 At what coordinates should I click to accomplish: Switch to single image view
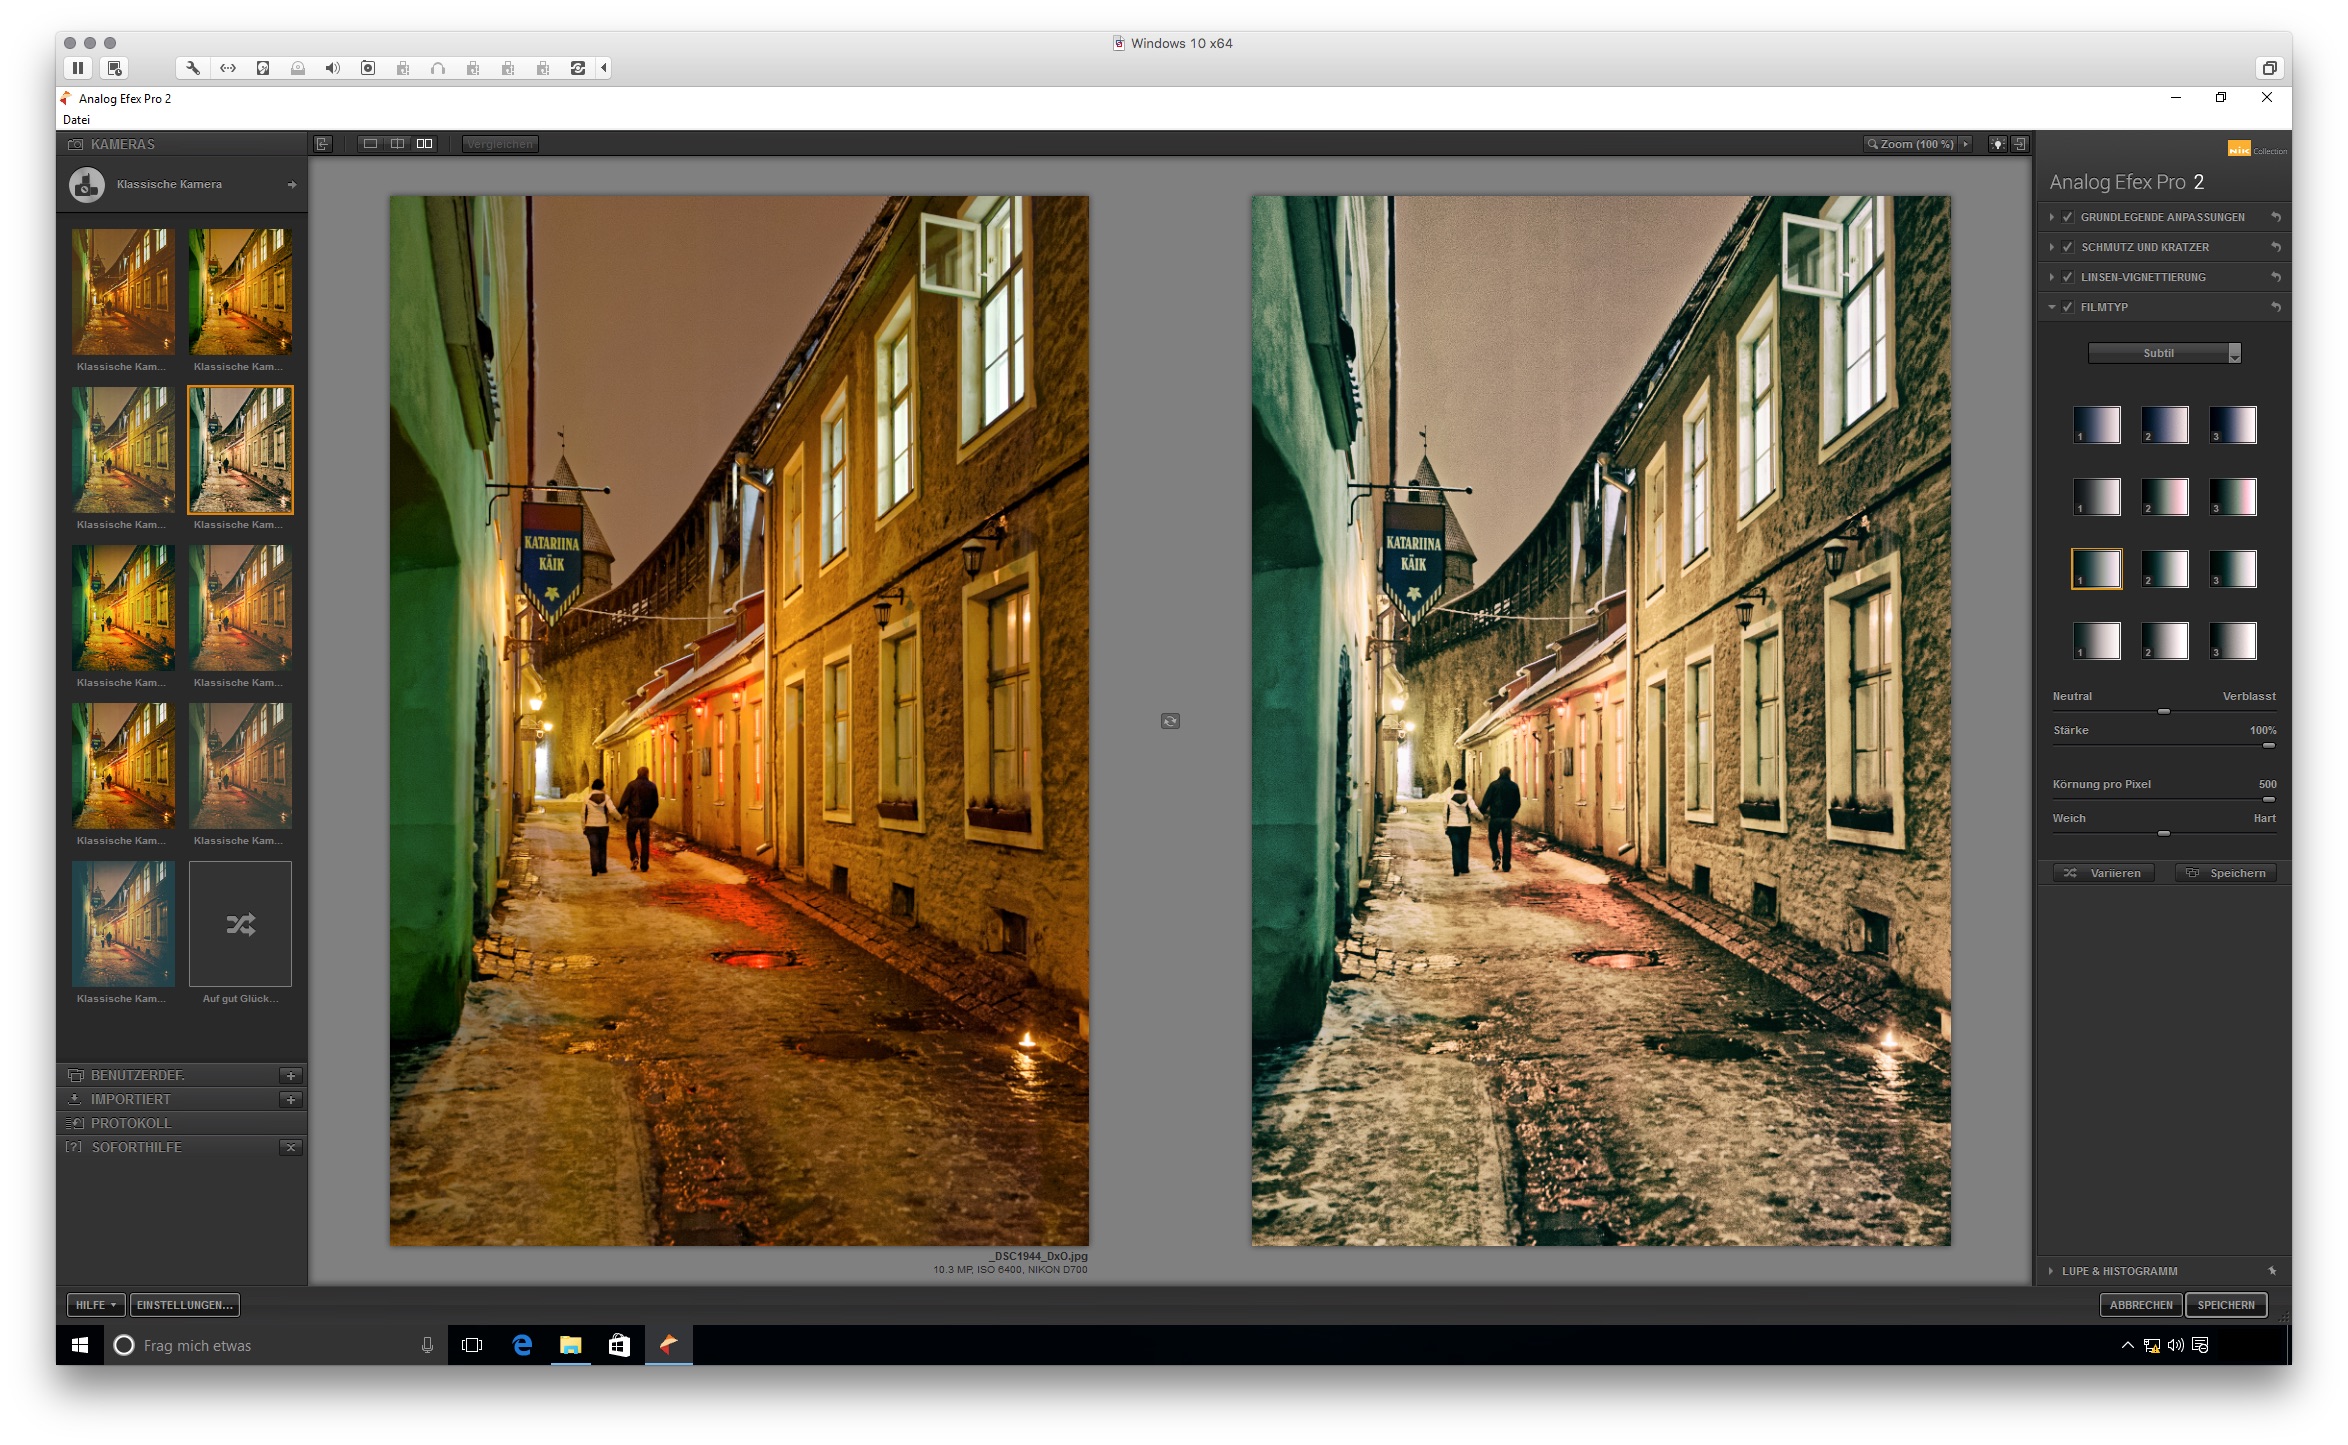pyautogui.click(x=370, y=144)
